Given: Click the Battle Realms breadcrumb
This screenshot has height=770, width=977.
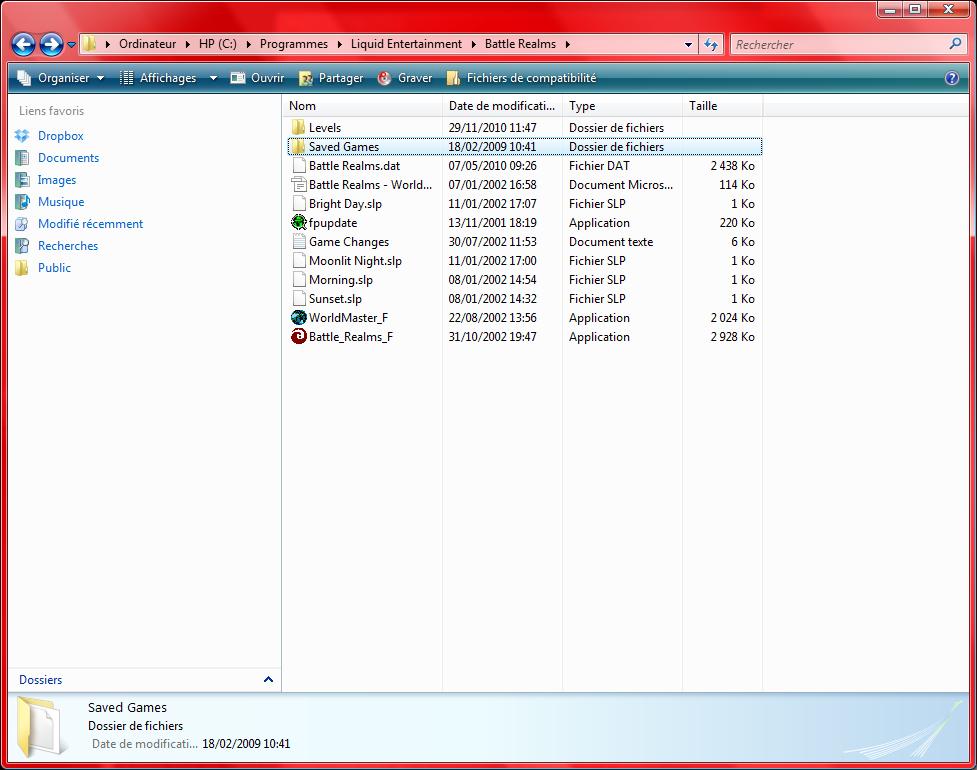Looking at the screenshot, I should coord(520,44).
